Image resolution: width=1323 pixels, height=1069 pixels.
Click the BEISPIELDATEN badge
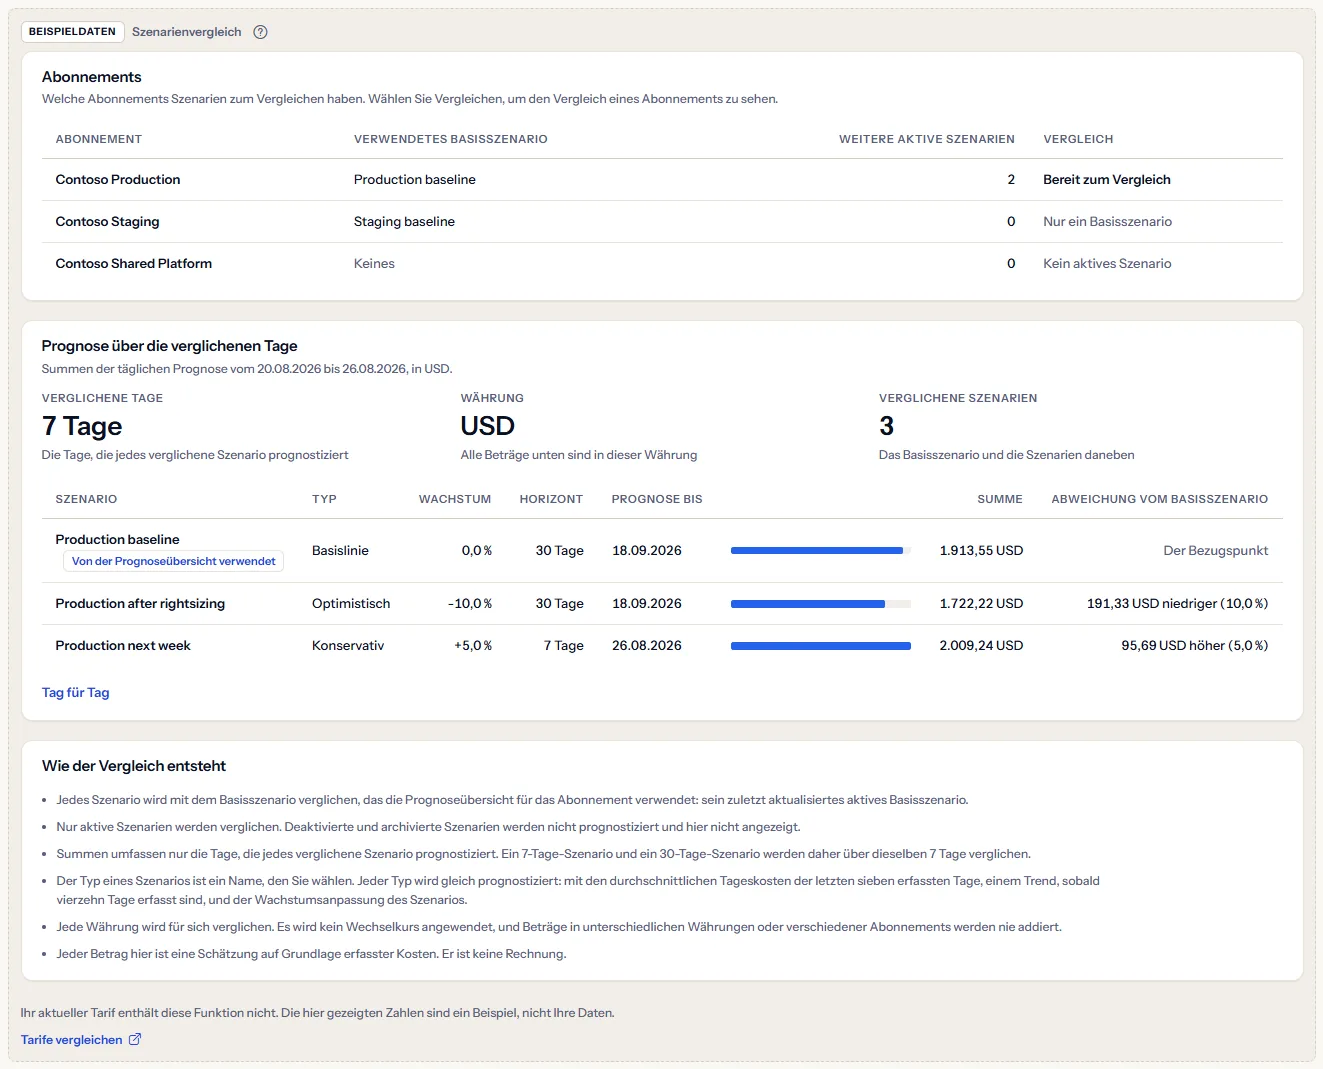[x=72, y=32]
